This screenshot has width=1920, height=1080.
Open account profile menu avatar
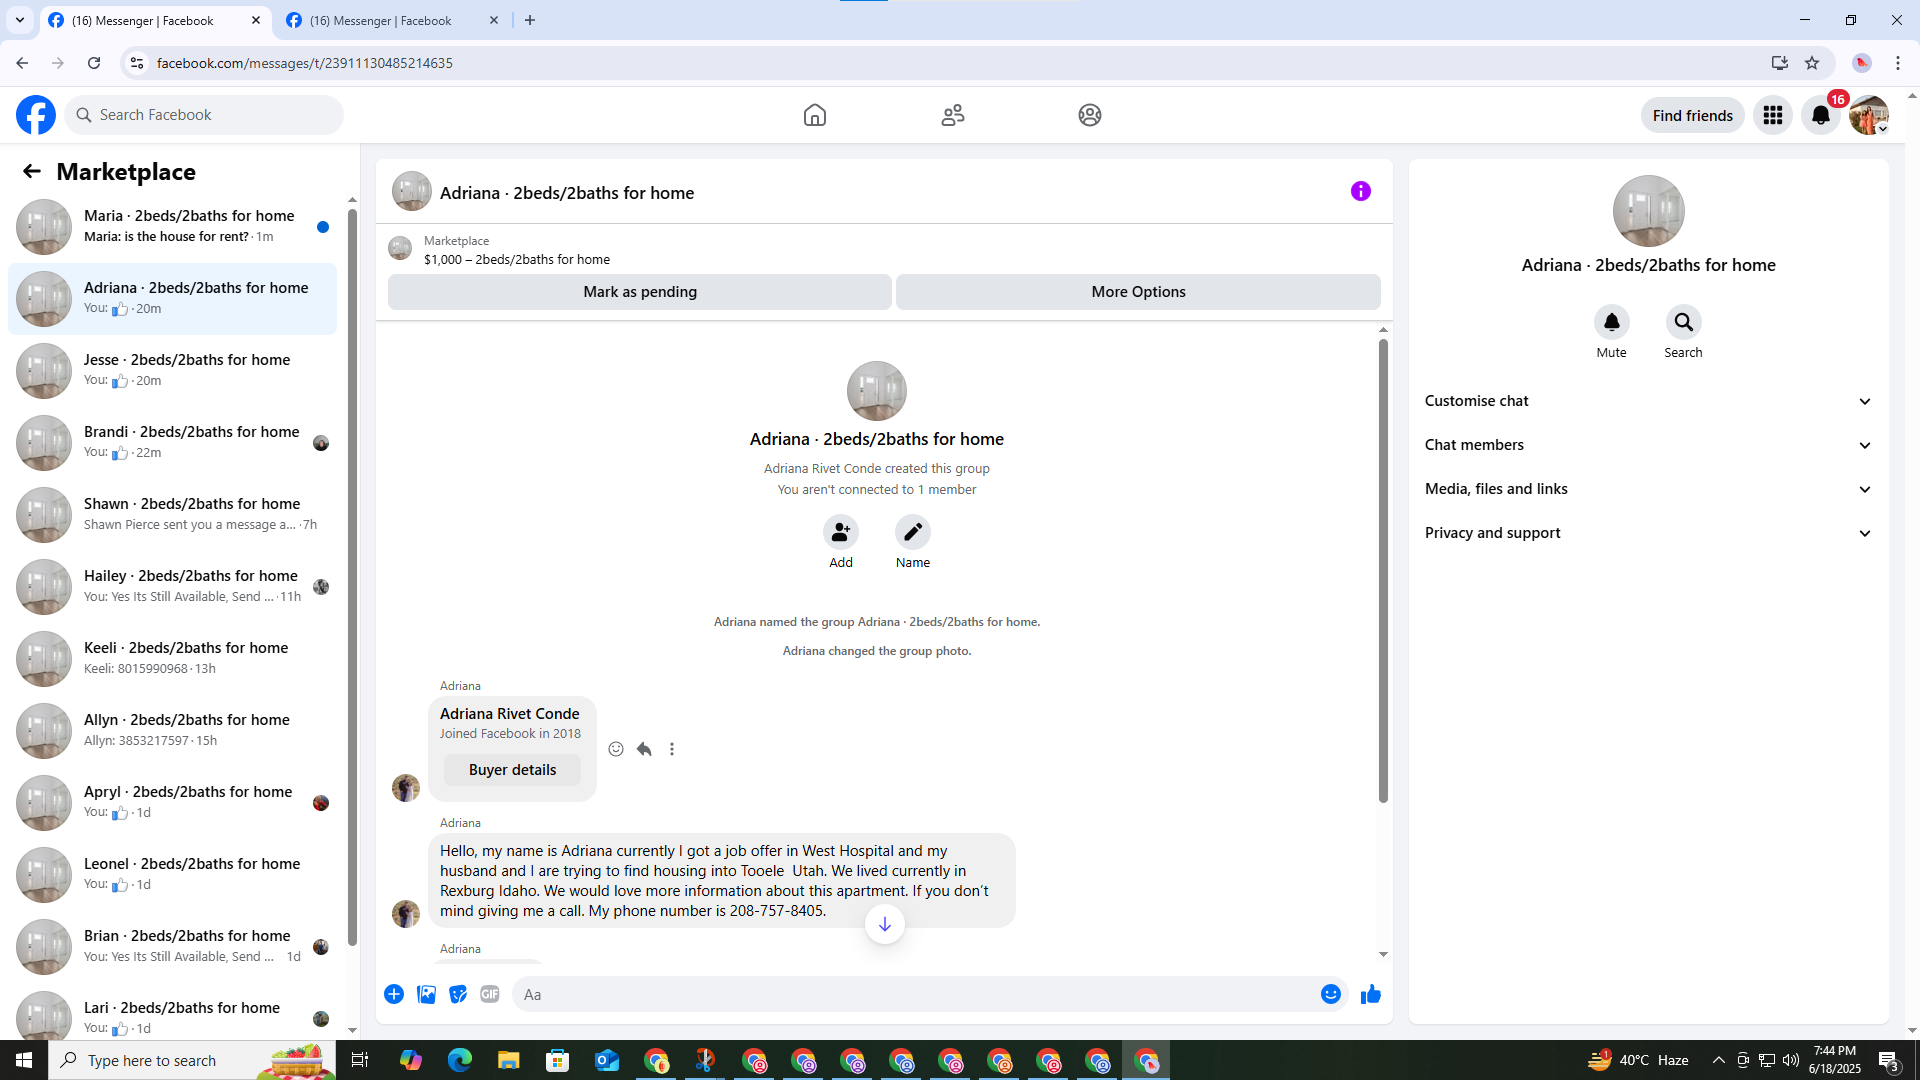(1869, 115)
